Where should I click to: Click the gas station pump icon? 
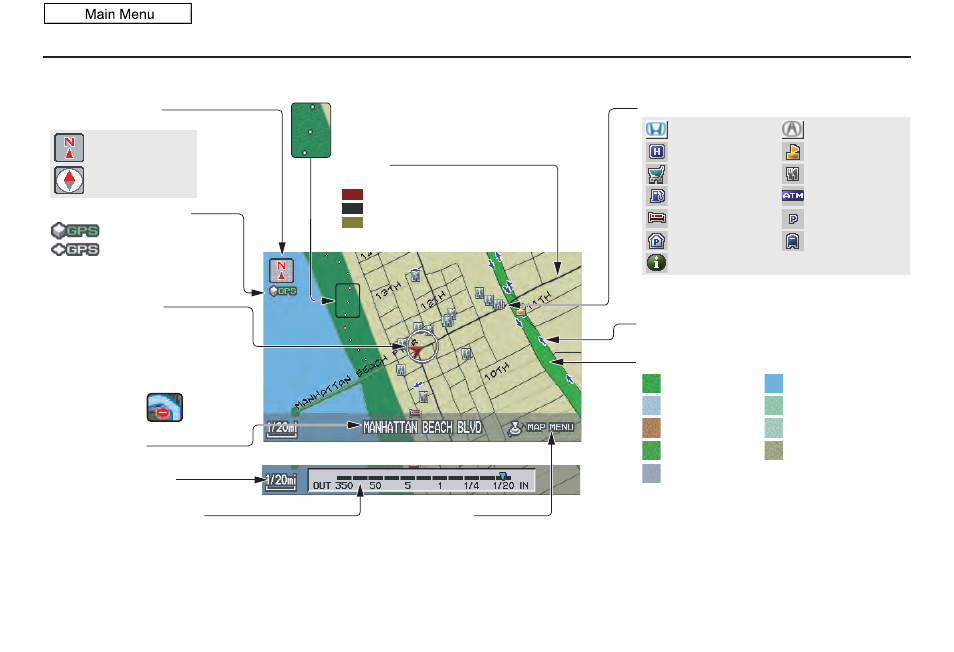657,196
